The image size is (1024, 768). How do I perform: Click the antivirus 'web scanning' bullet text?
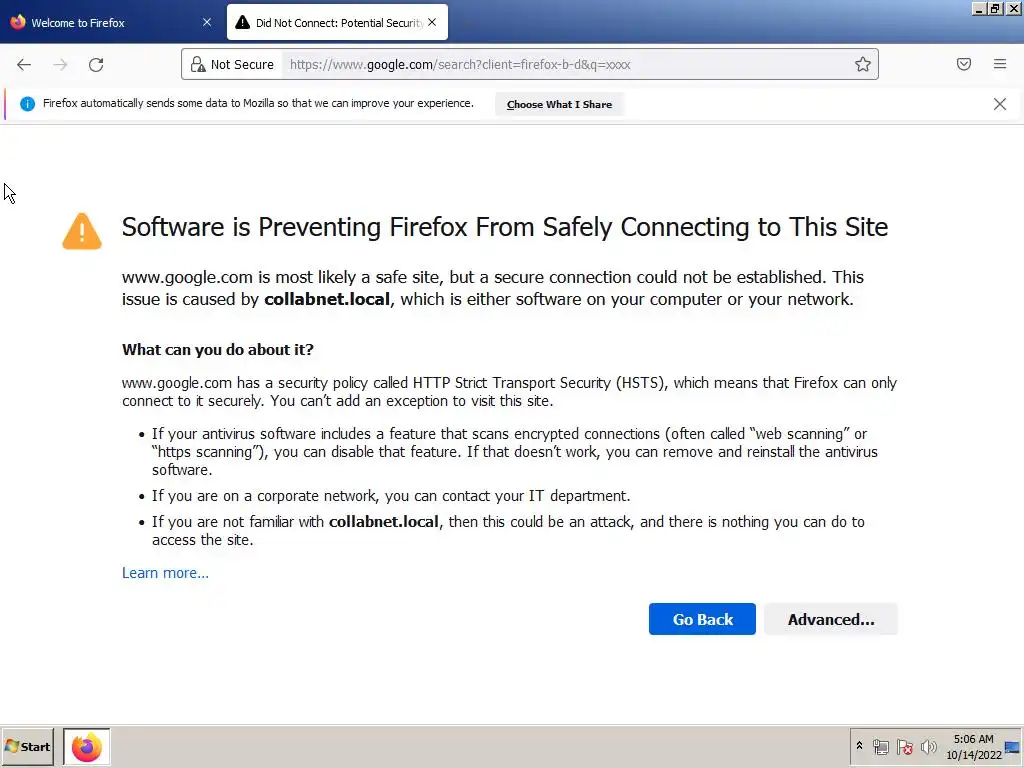pos(515,451)
